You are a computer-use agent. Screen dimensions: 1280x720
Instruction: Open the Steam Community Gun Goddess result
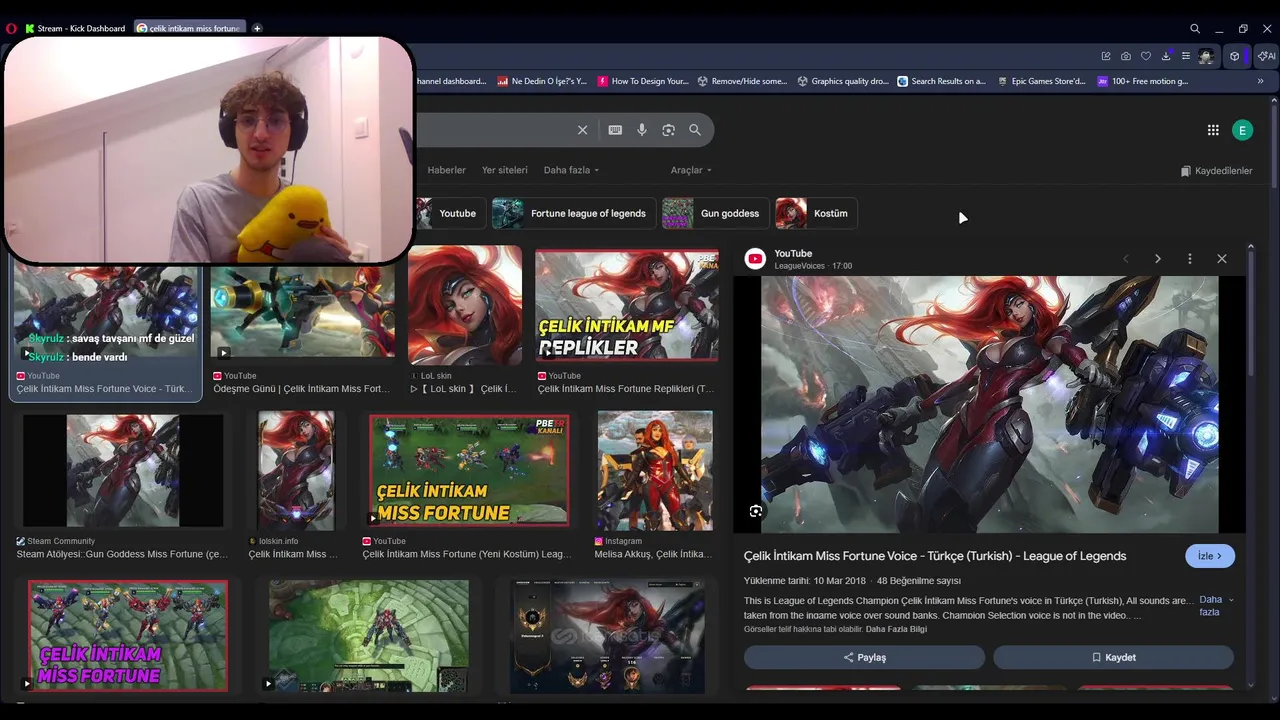[x=123, y=471]
